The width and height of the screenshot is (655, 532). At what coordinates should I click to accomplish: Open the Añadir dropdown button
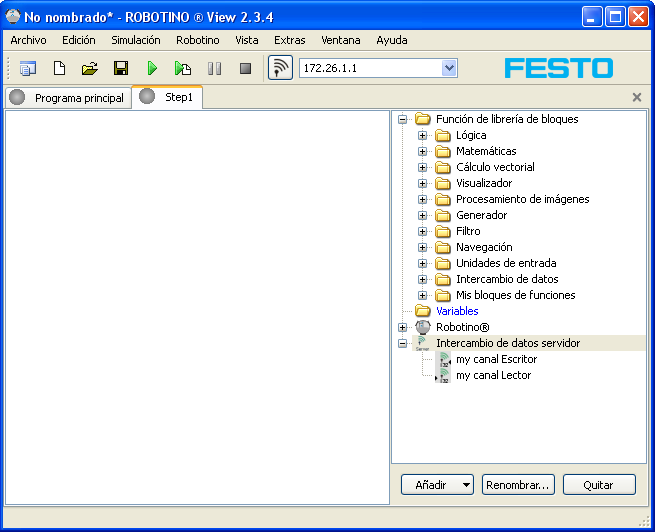point(437,485)
